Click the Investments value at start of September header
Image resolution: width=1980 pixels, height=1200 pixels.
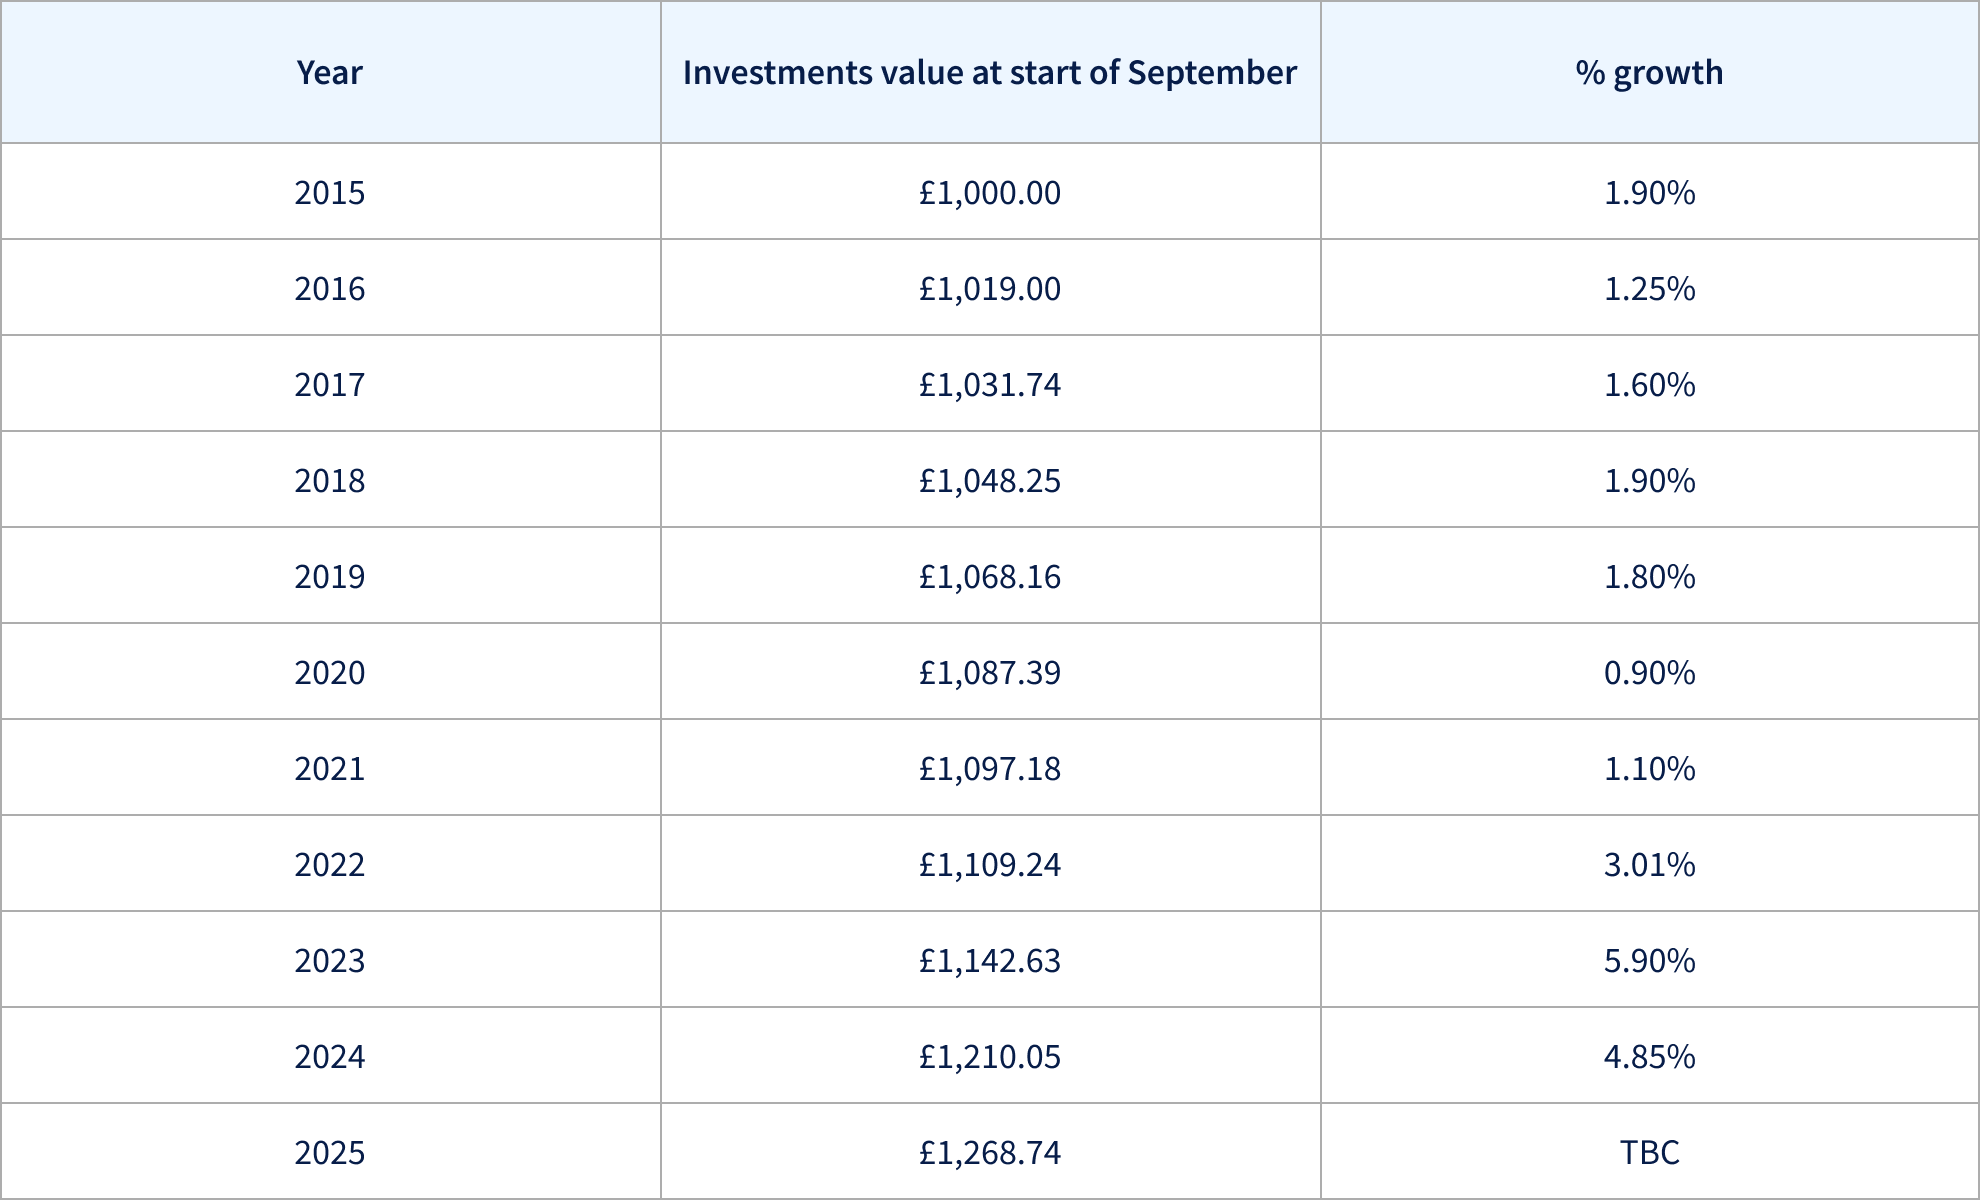[990, 72]
